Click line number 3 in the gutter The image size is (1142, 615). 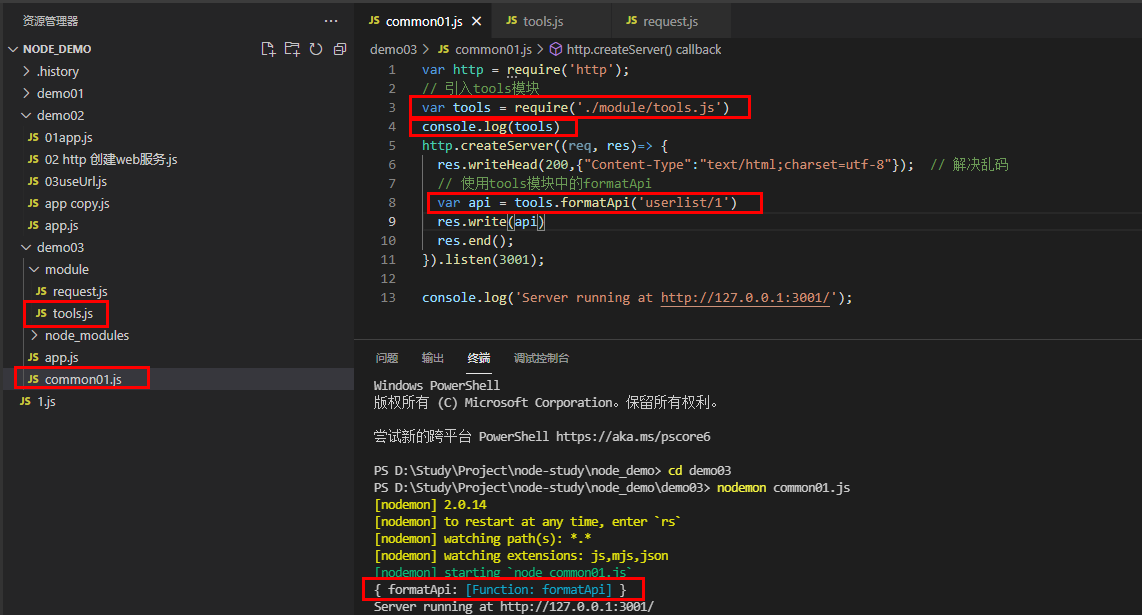pos(392,107)
